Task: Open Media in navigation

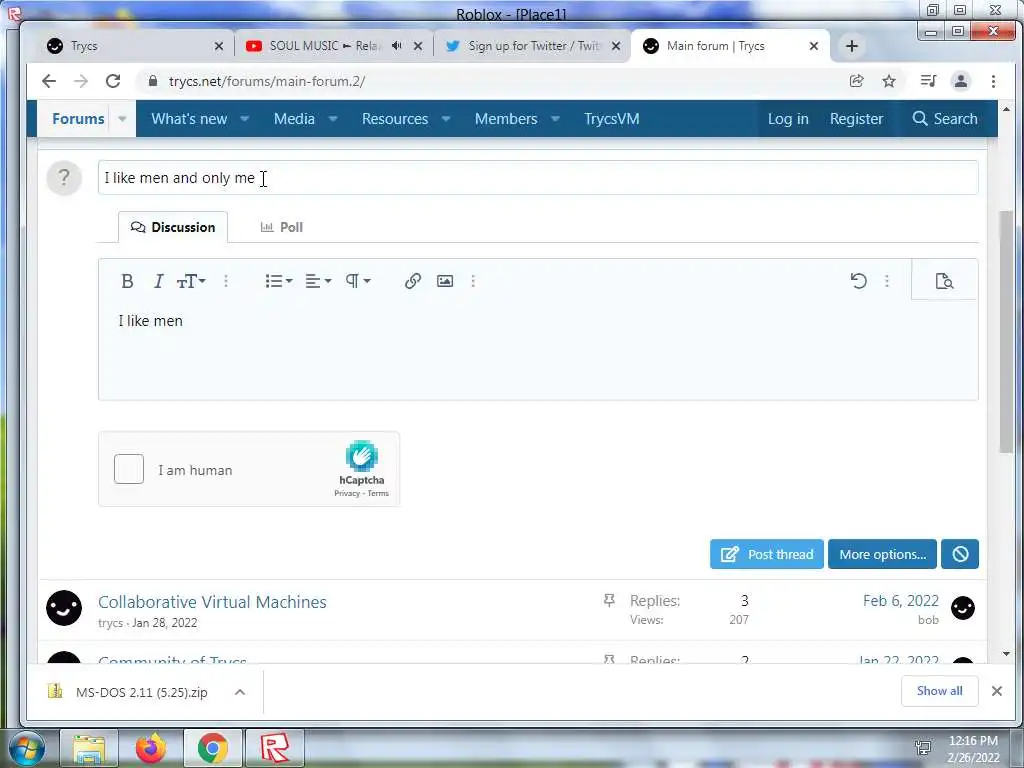Action: [294, 119]
